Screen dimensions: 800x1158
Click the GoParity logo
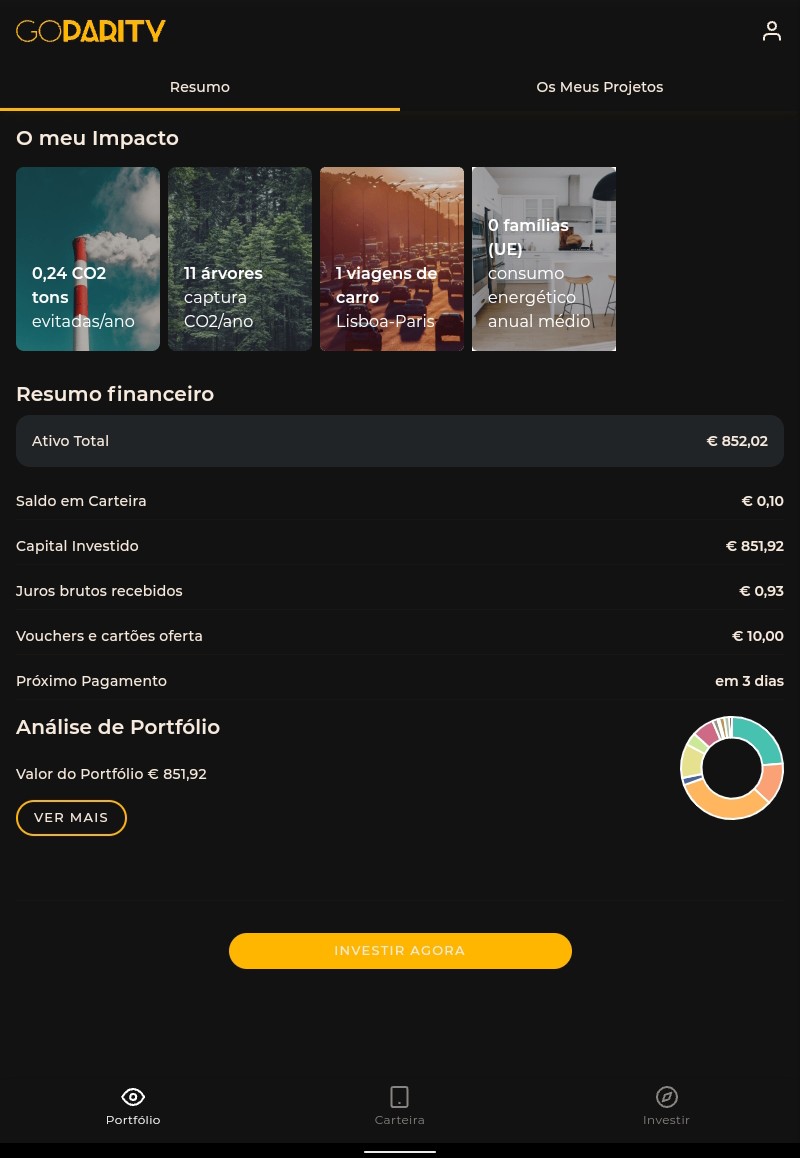pyautogui.click(x=91, y=31)
